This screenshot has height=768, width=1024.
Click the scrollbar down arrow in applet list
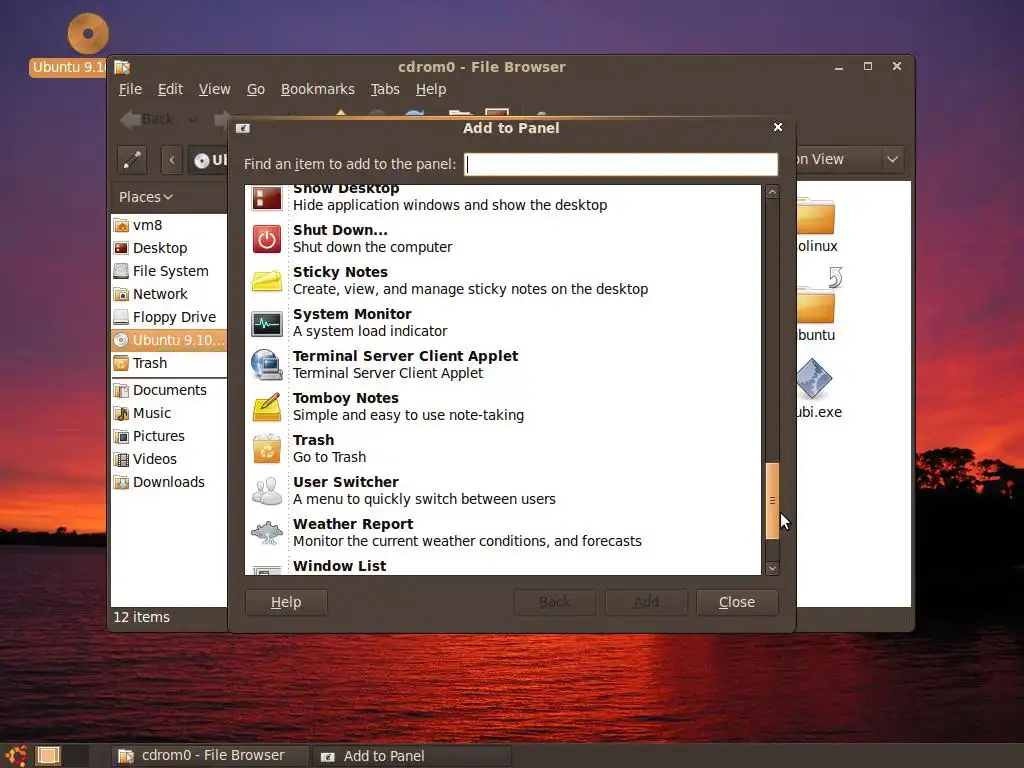tap(772, 568)
